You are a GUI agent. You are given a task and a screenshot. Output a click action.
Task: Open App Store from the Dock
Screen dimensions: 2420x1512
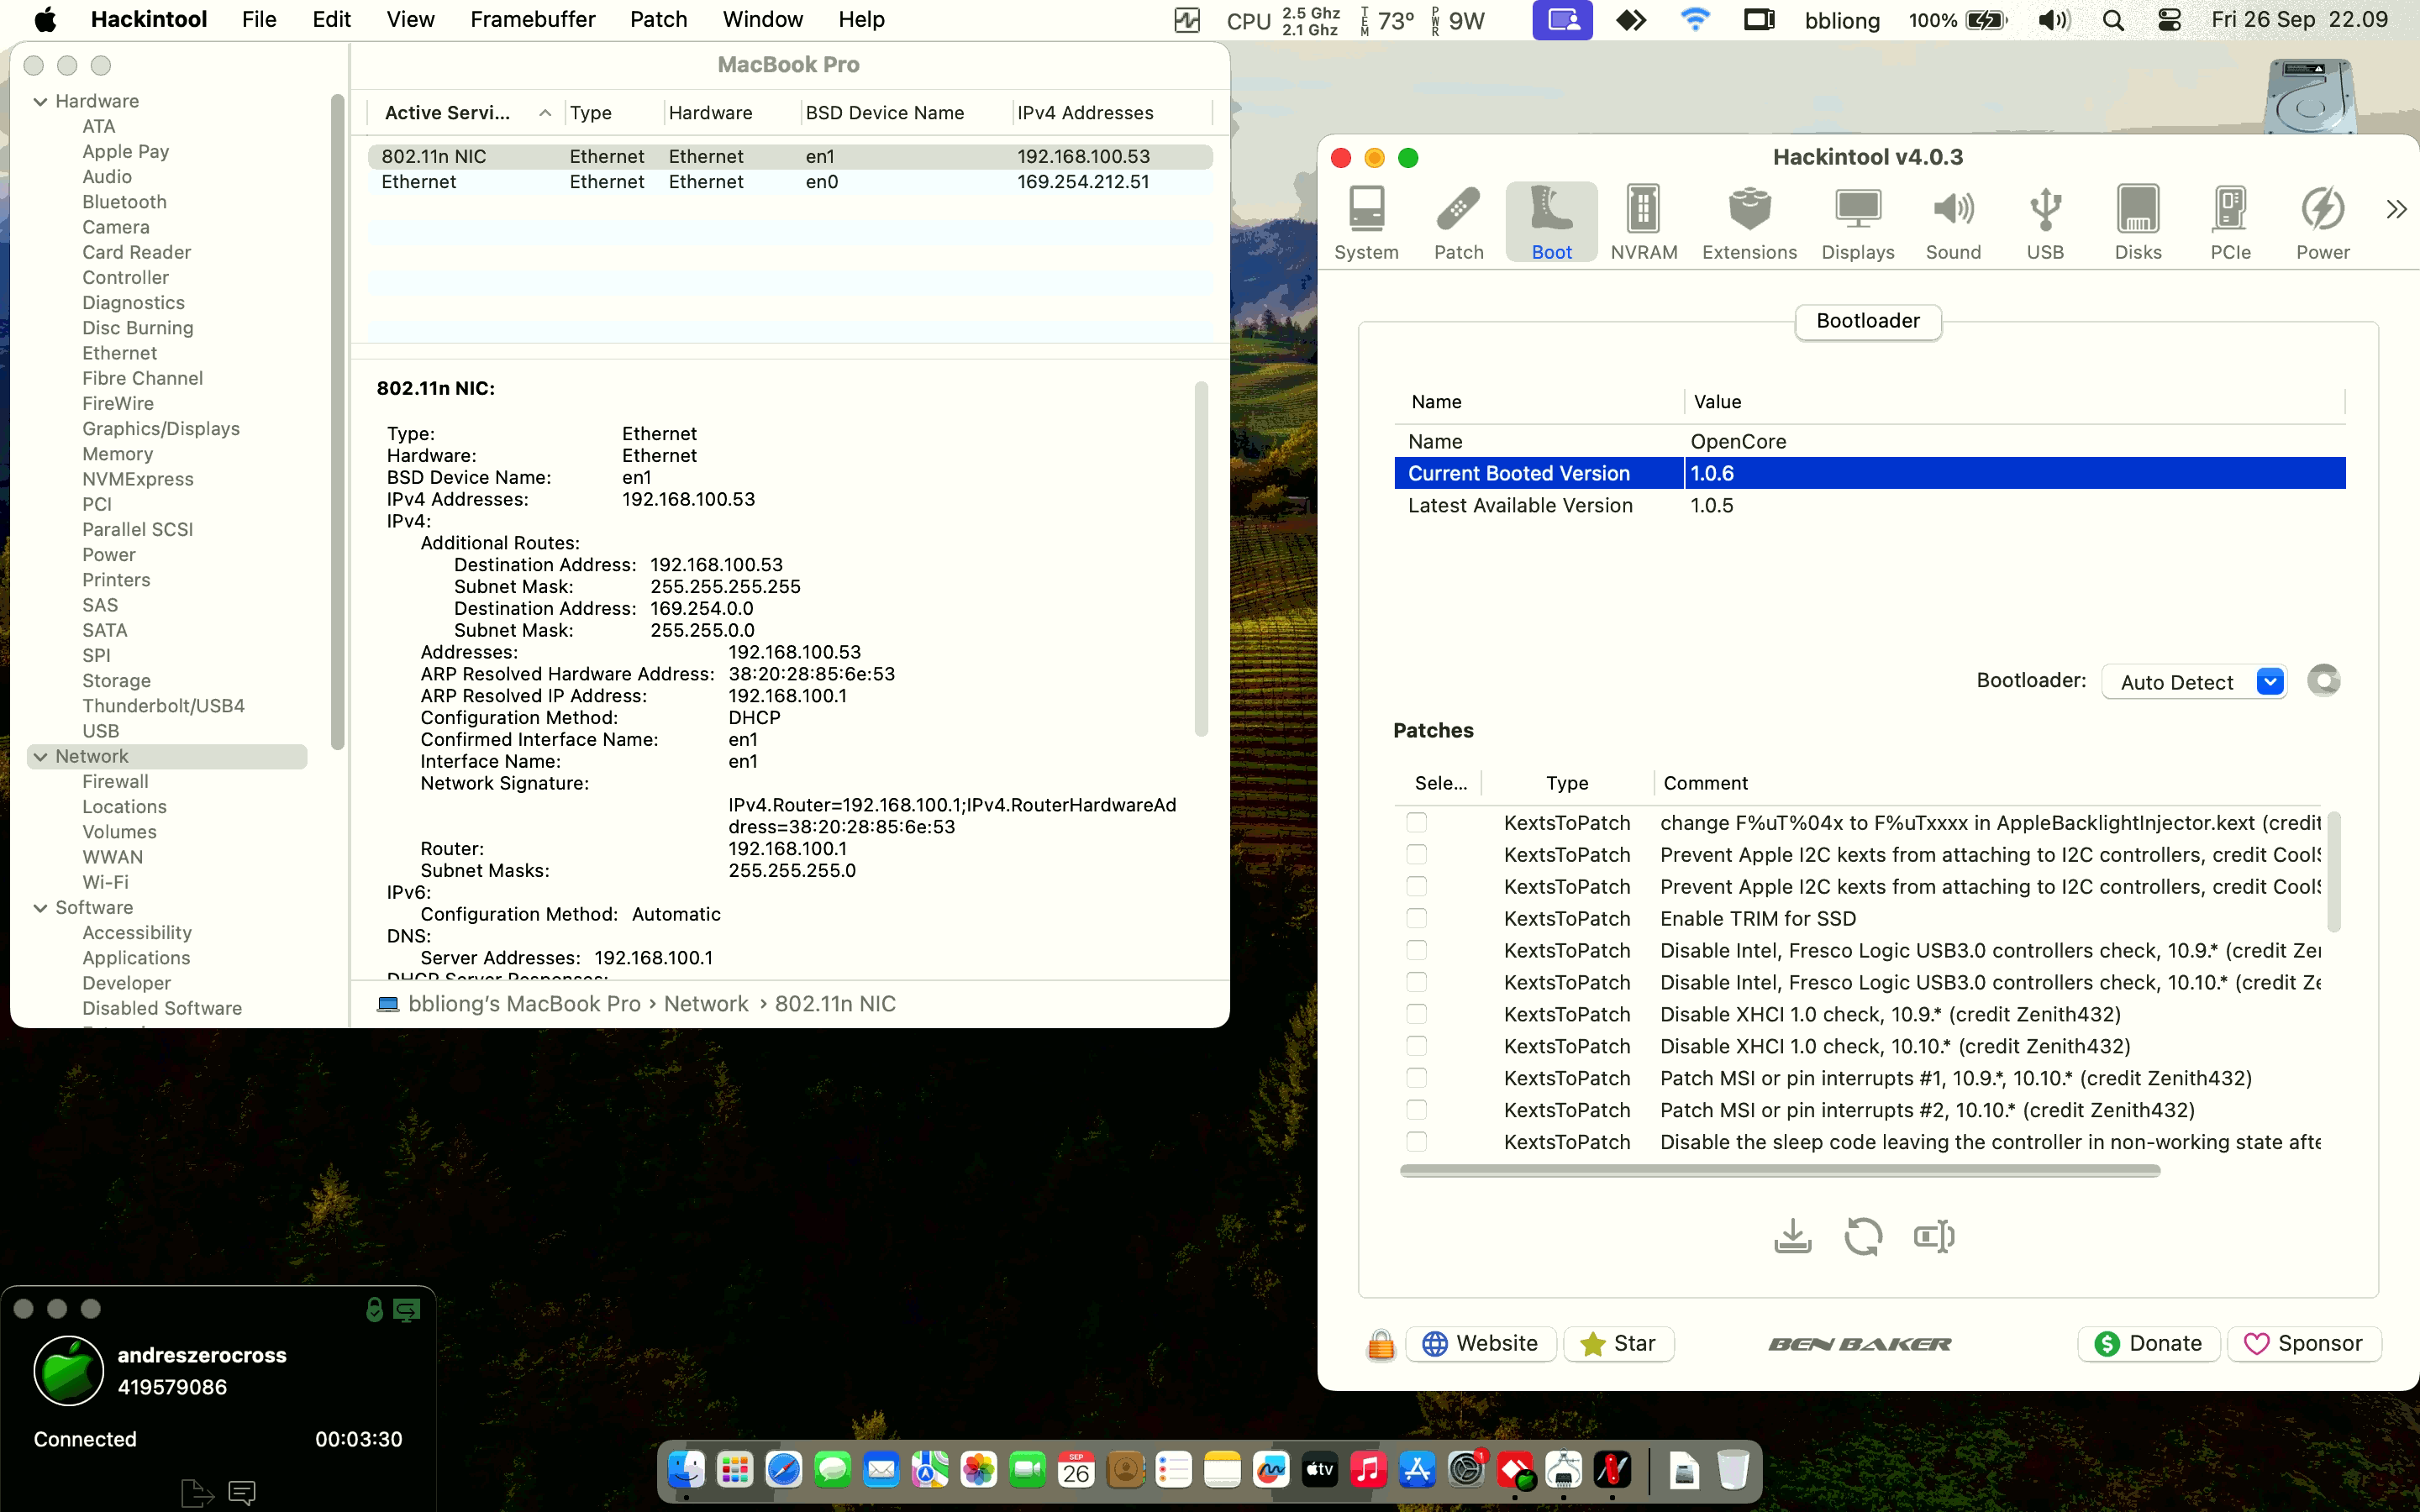click(1417, 1470)
